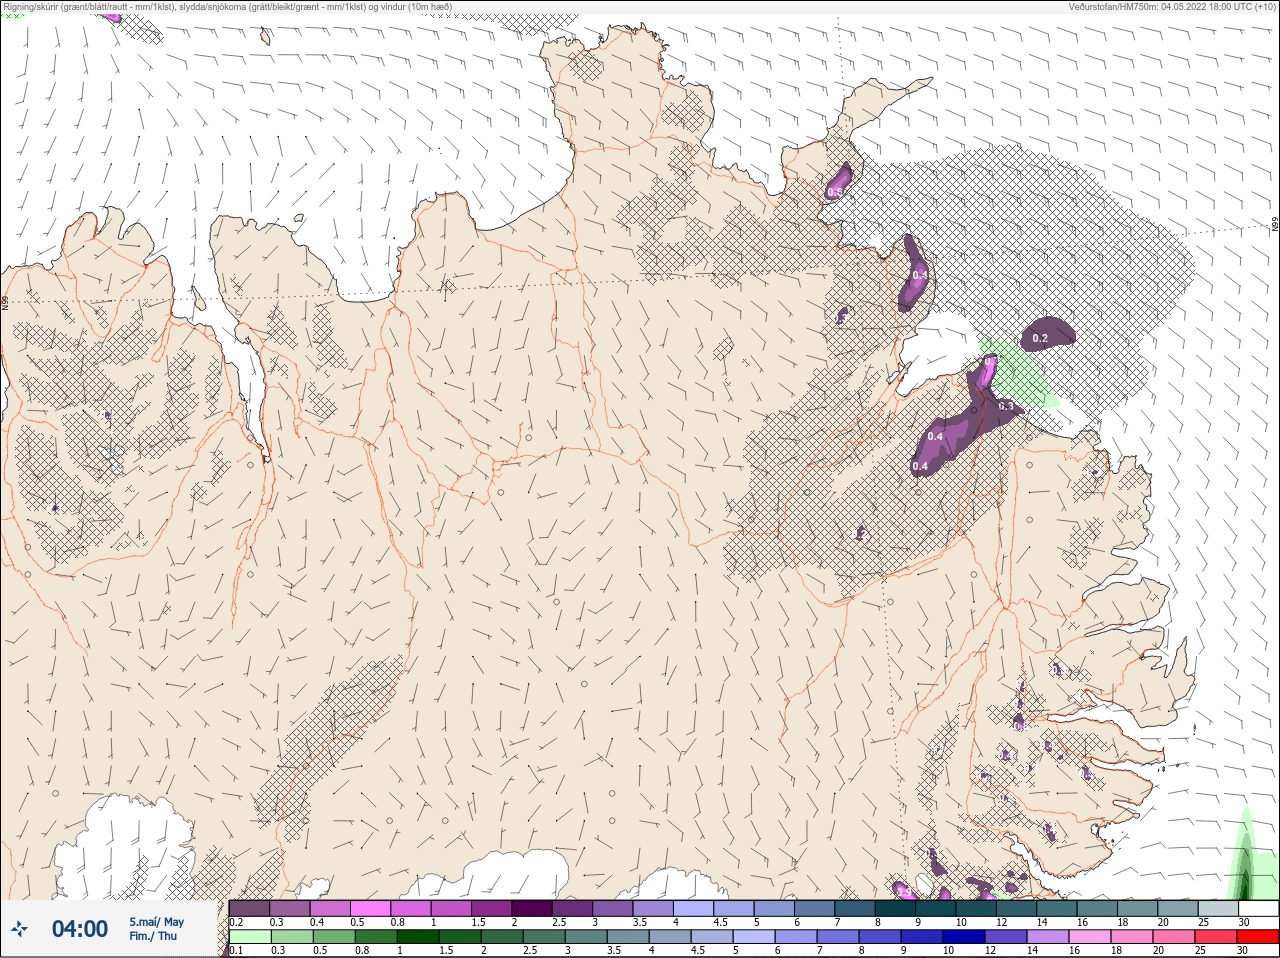The height and width of the screenshot is (958, 1280).
Task: Select the white swatch ending the upper legend
Action: 1258,908
